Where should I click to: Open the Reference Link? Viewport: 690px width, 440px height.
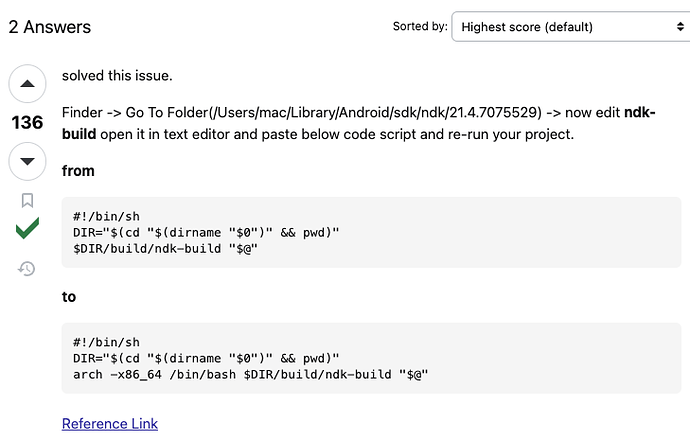click(110, 423)
